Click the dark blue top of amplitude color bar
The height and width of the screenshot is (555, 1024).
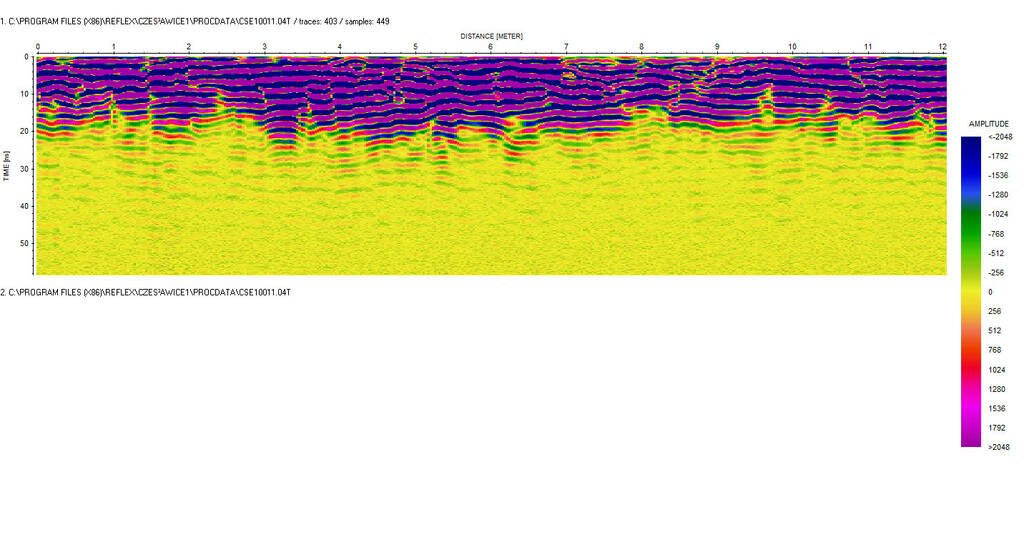click(x=971, y=146)
